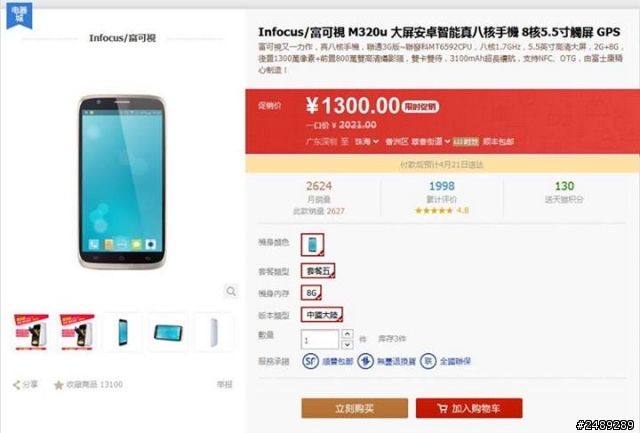Add the phone to shopping cart
This screenshot has height=433, width=640.
click(x=469, y=408)
